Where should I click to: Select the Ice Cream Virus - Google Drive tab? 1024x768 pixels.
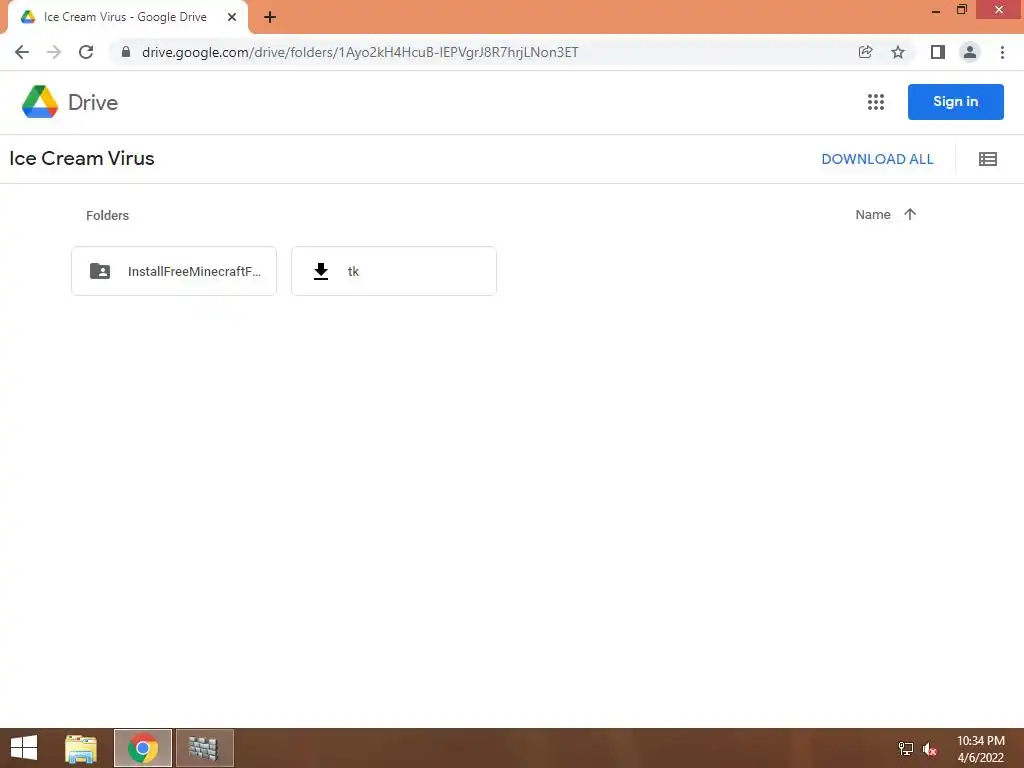tap(127, 17)
